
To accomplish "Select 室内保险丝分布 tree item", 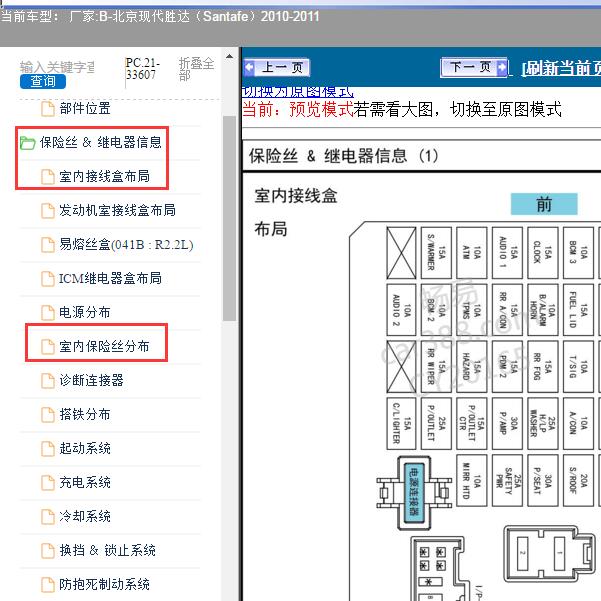I will [x=104, y=346].
